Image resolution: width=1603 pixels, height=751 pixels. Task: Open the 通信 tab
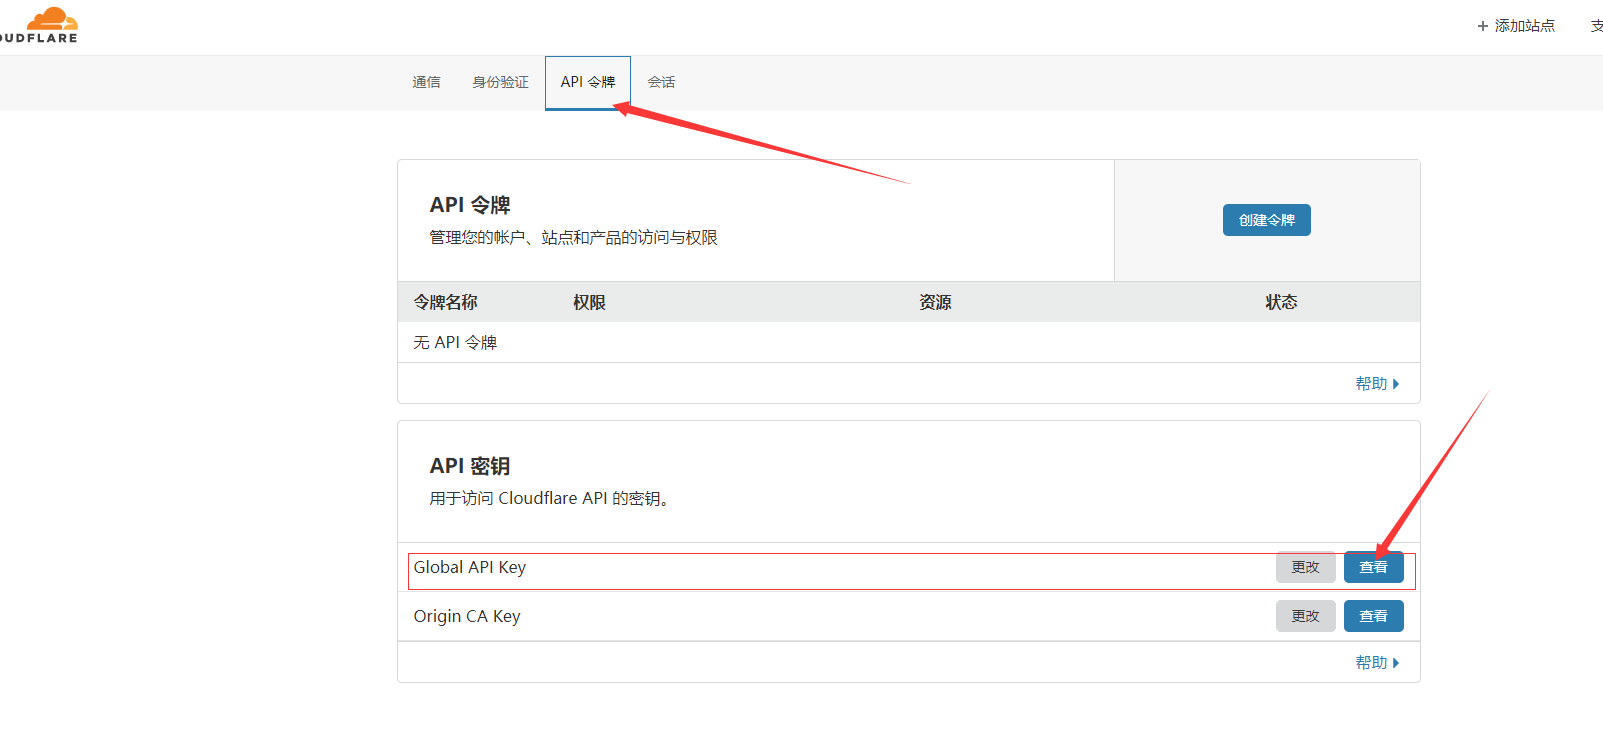[426, 82]
